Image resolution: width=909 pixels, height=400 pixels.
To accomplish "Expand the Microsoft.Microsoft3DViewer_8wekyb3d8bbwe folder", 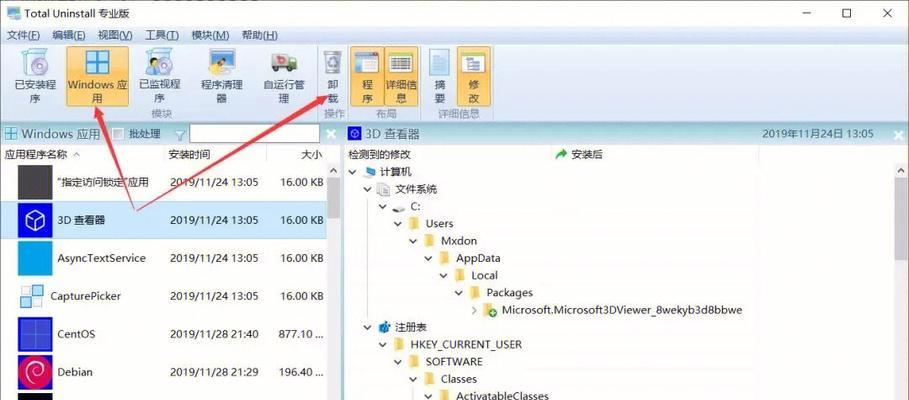I will point(474,310).
